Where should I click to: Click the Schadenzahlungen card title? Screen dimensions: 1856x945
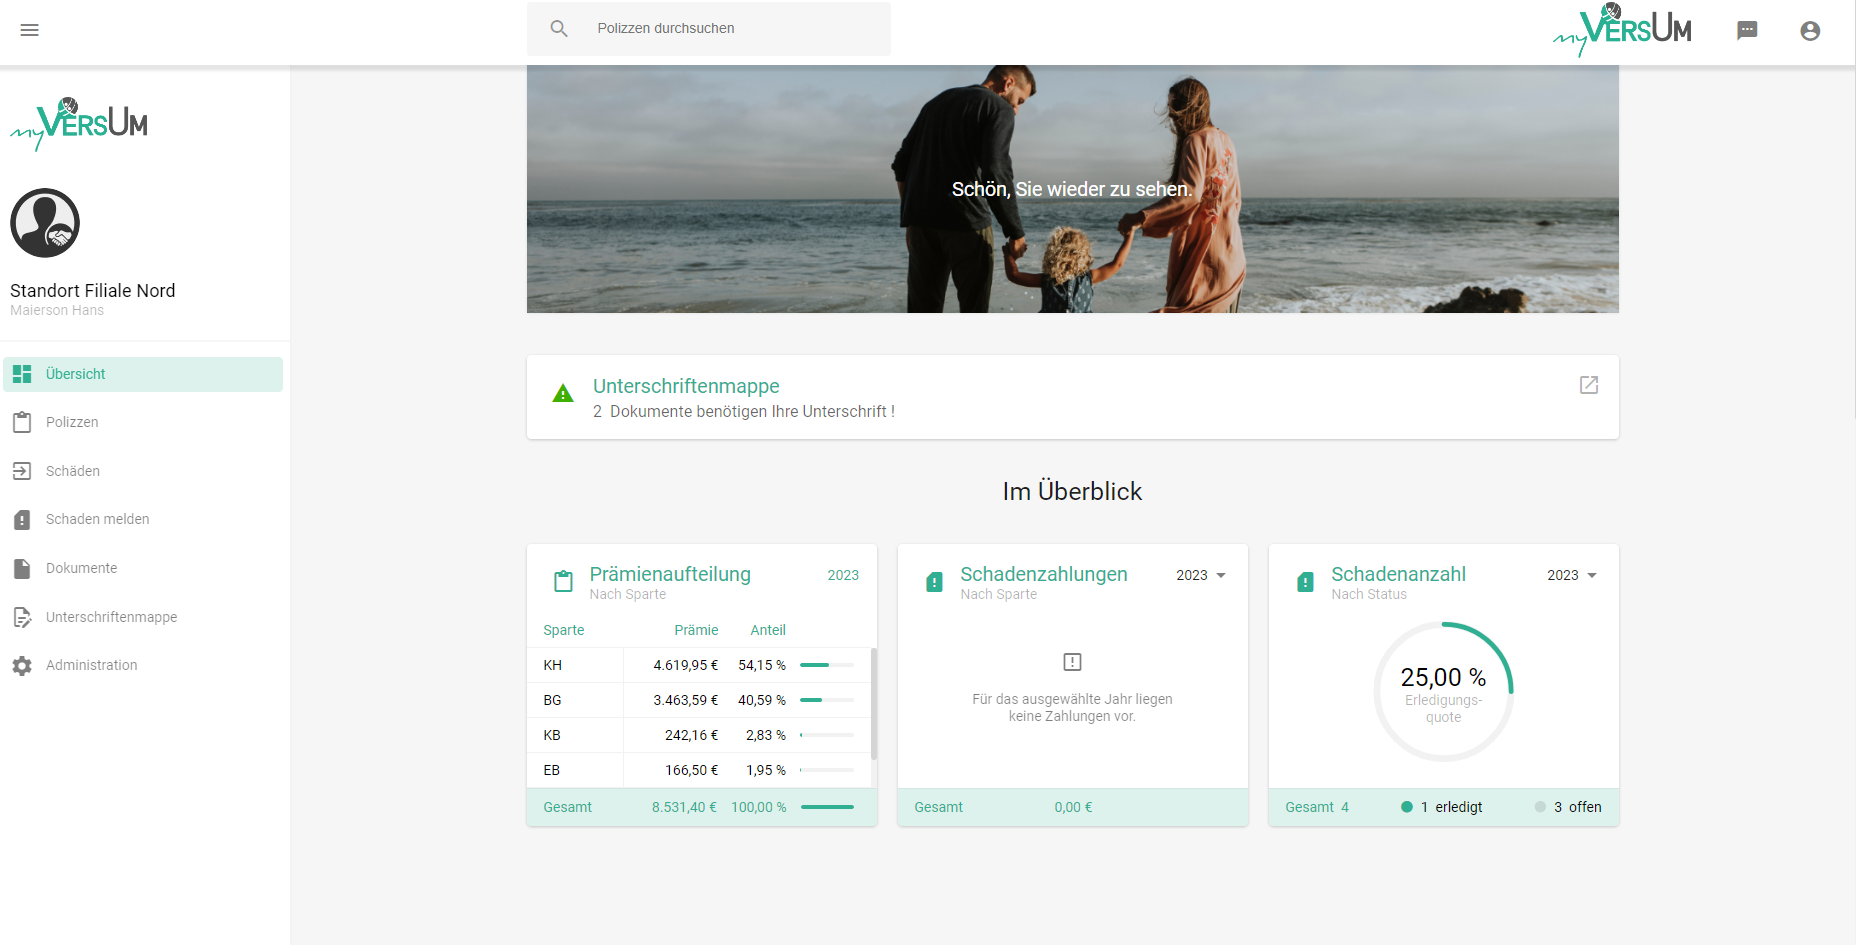(1044, 574)
